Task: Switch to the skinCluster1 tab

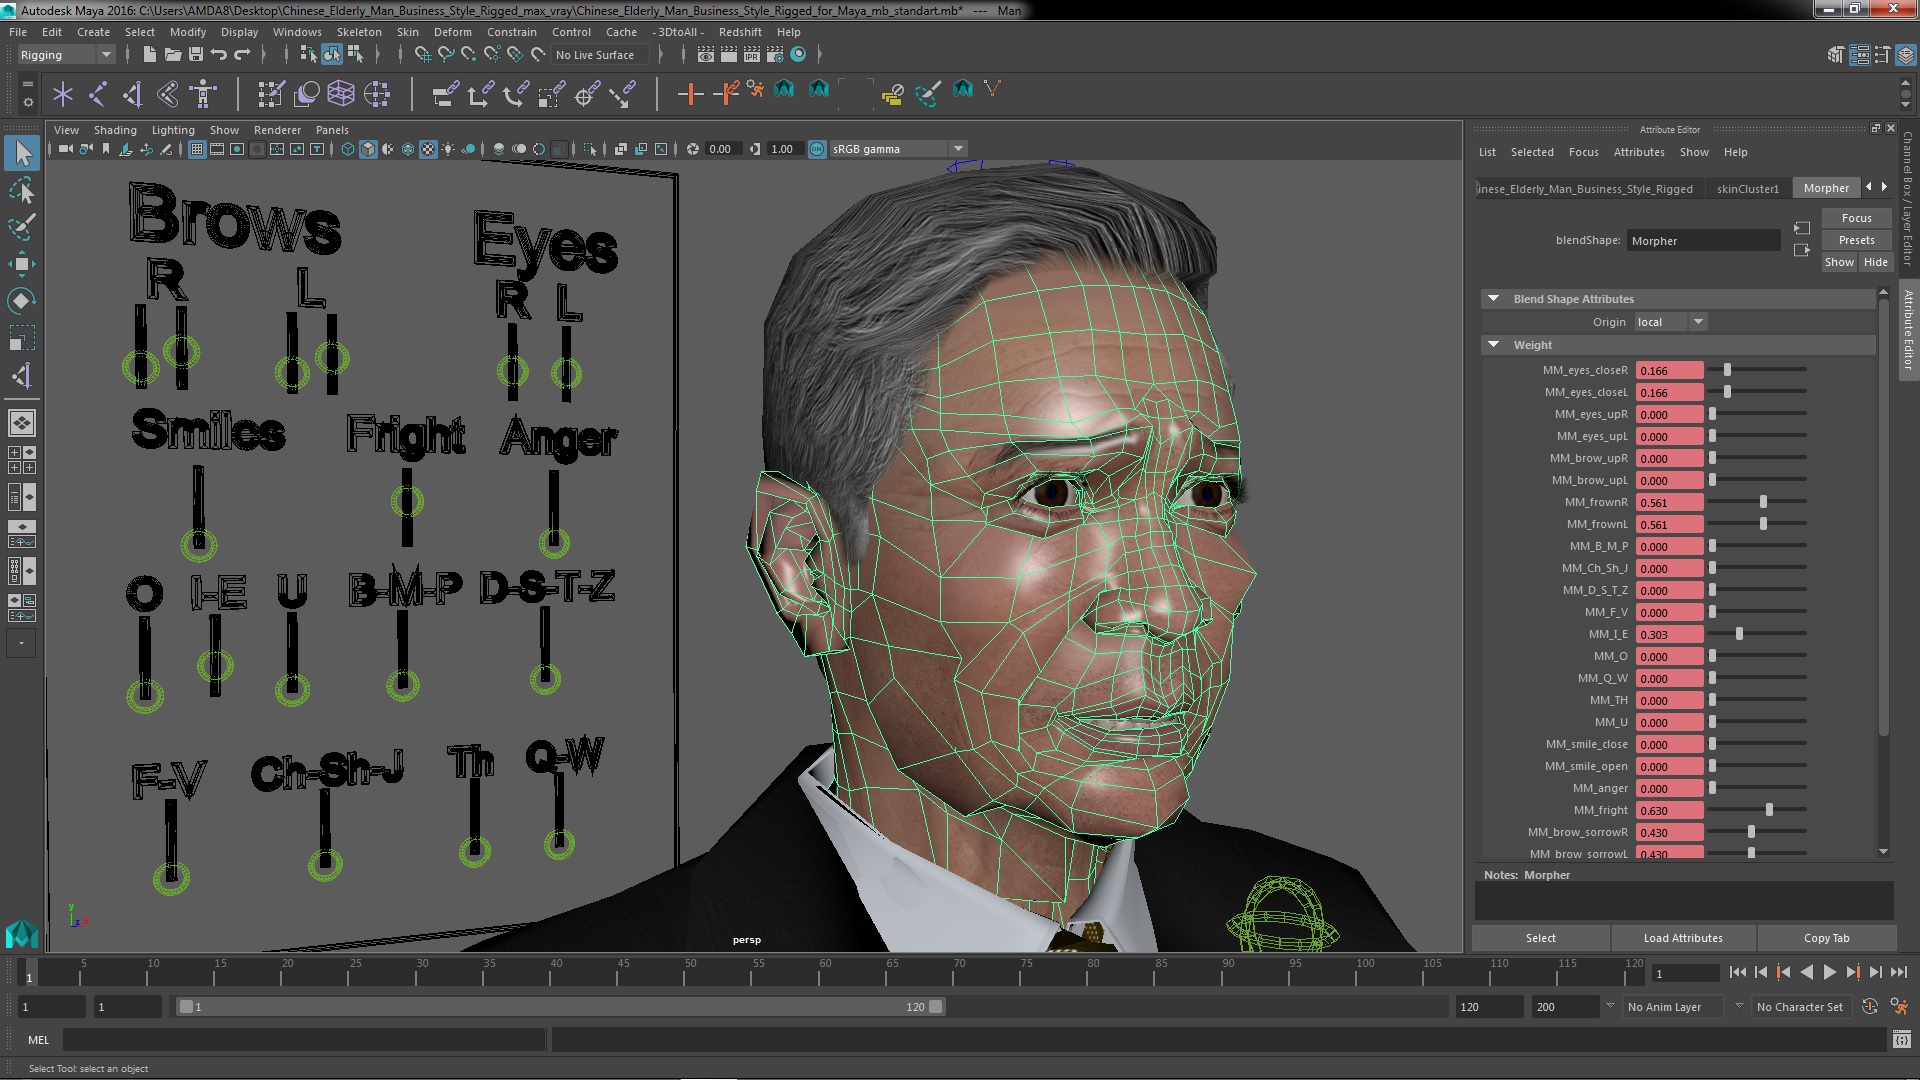Action: pos(1748,188)
